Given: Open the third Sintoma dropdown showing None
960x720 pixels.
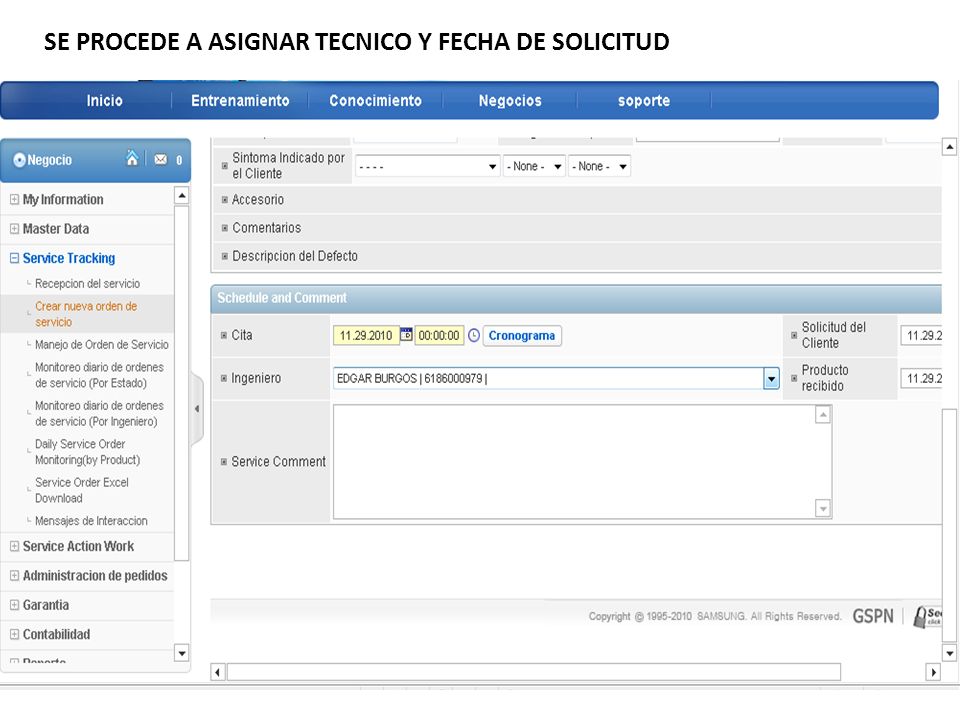Looking at the screenshot, I should point(599,167).
